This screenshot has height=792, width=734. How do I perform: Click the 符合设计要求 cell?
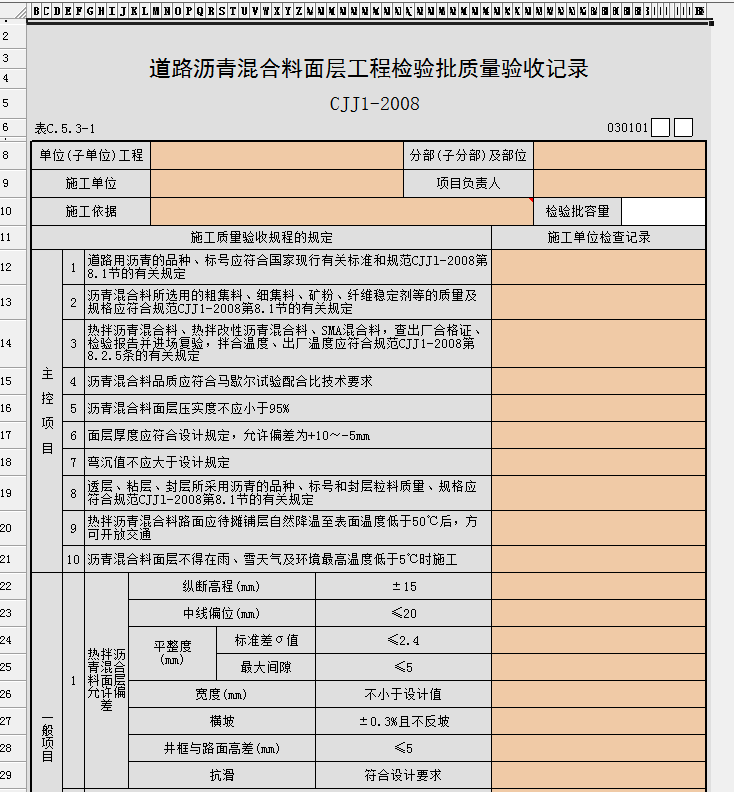pos(404,775)
